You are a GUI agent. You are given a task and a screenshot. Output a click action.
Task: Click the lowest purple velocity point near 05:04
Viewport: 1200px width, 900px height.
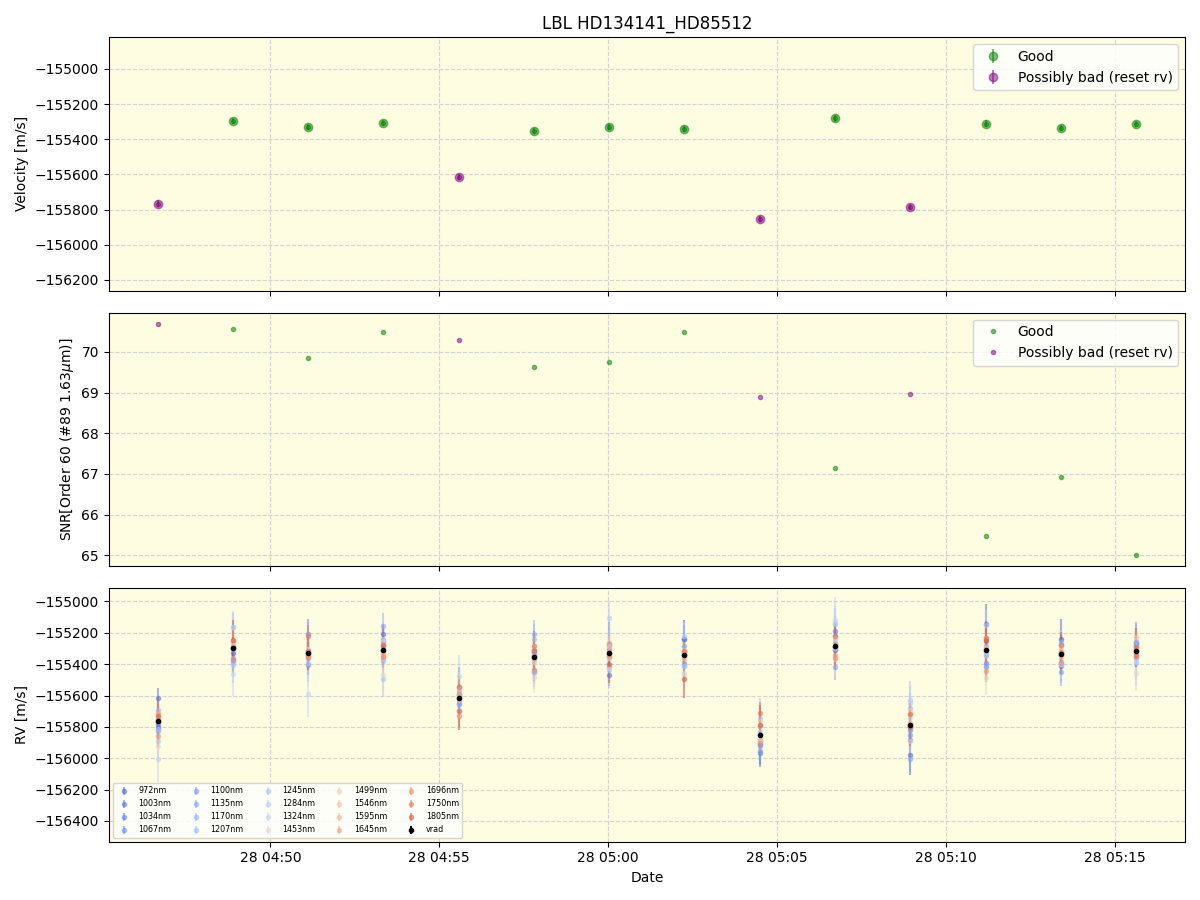point(760,219)
